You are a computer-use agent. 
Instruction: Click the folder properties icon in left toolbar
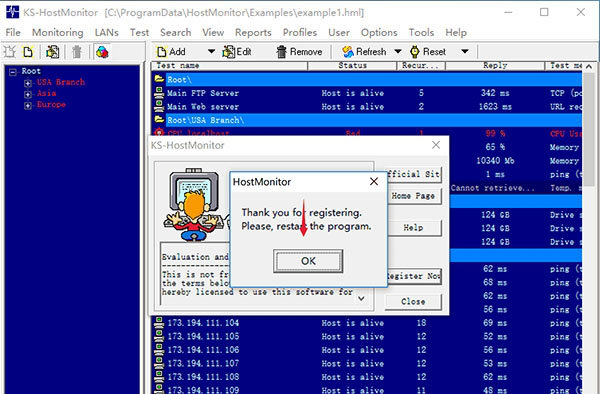(x=52, y=52)
